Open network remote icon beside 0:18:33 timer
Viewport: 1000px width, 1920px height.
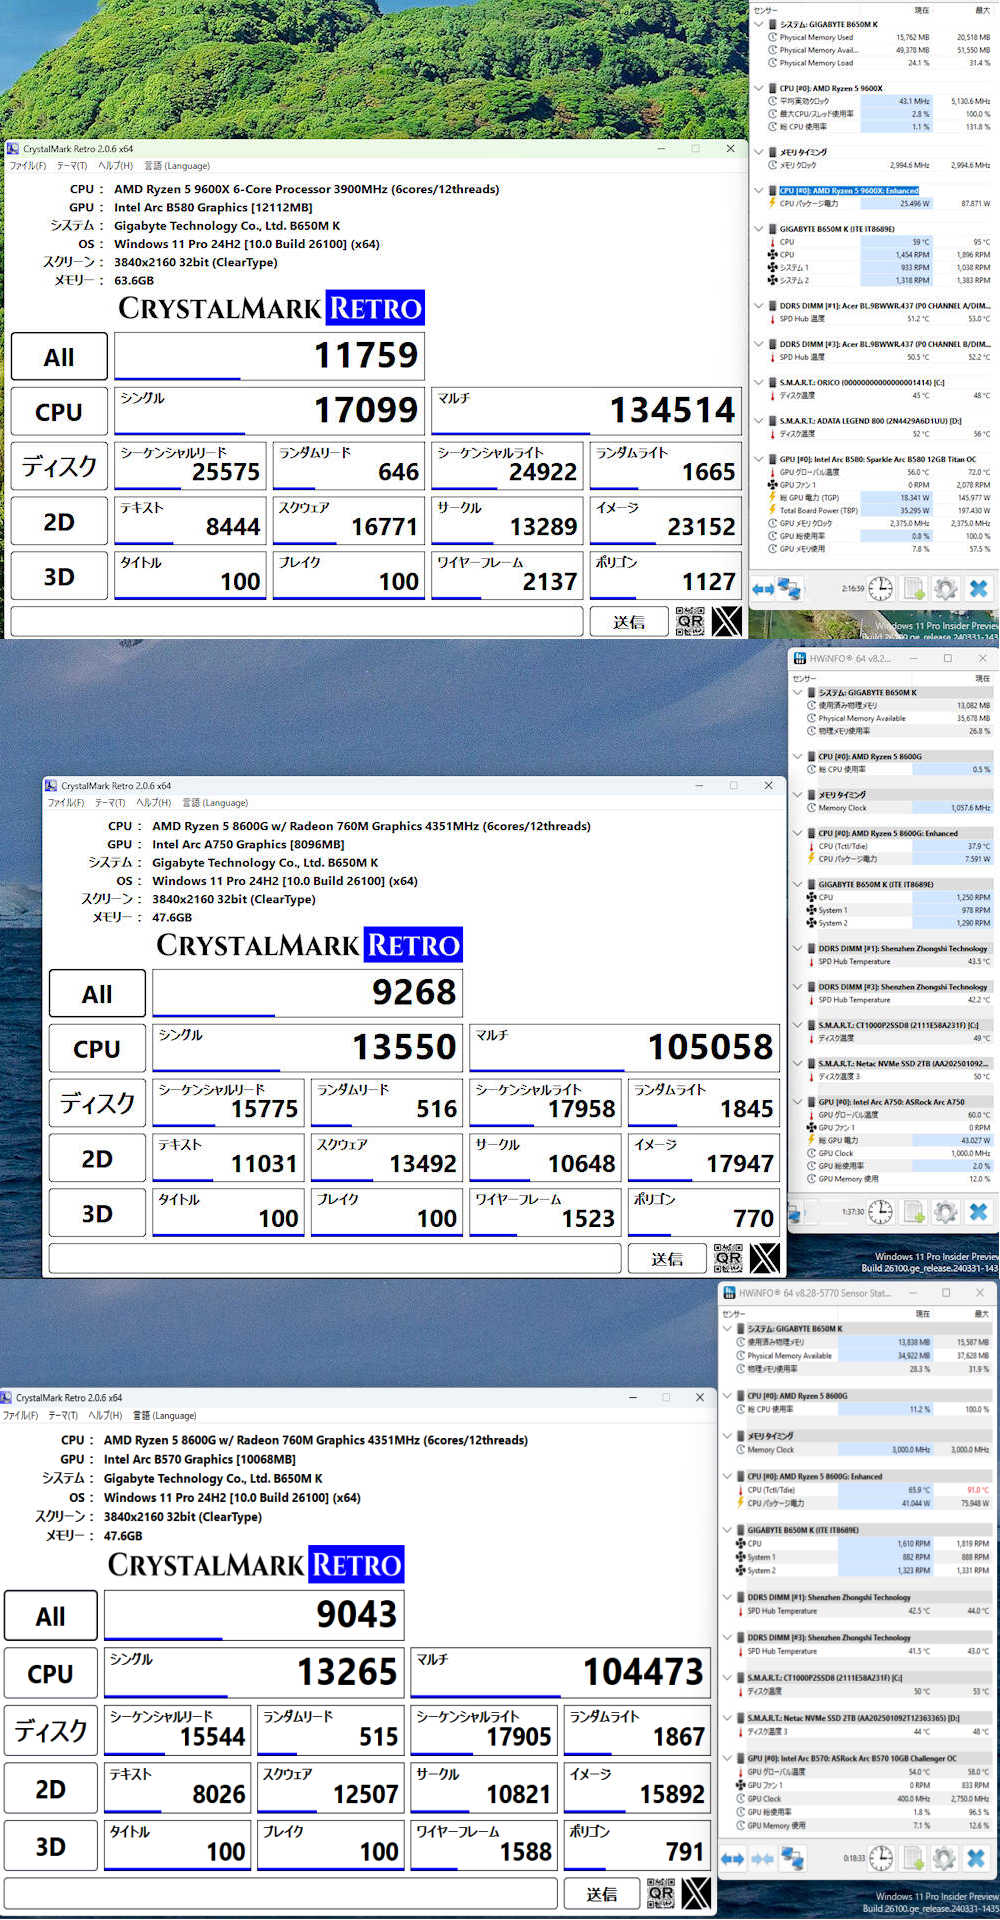coord(793,1859)
